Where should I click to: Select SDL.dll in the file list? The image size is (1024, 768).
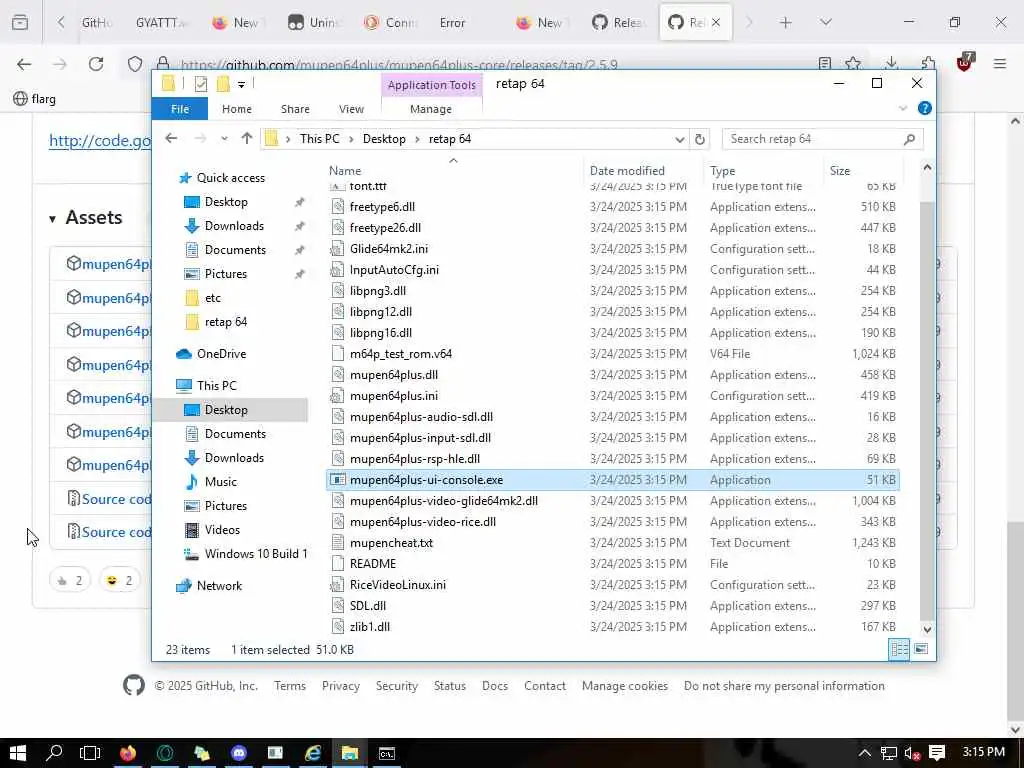(368, 605)
